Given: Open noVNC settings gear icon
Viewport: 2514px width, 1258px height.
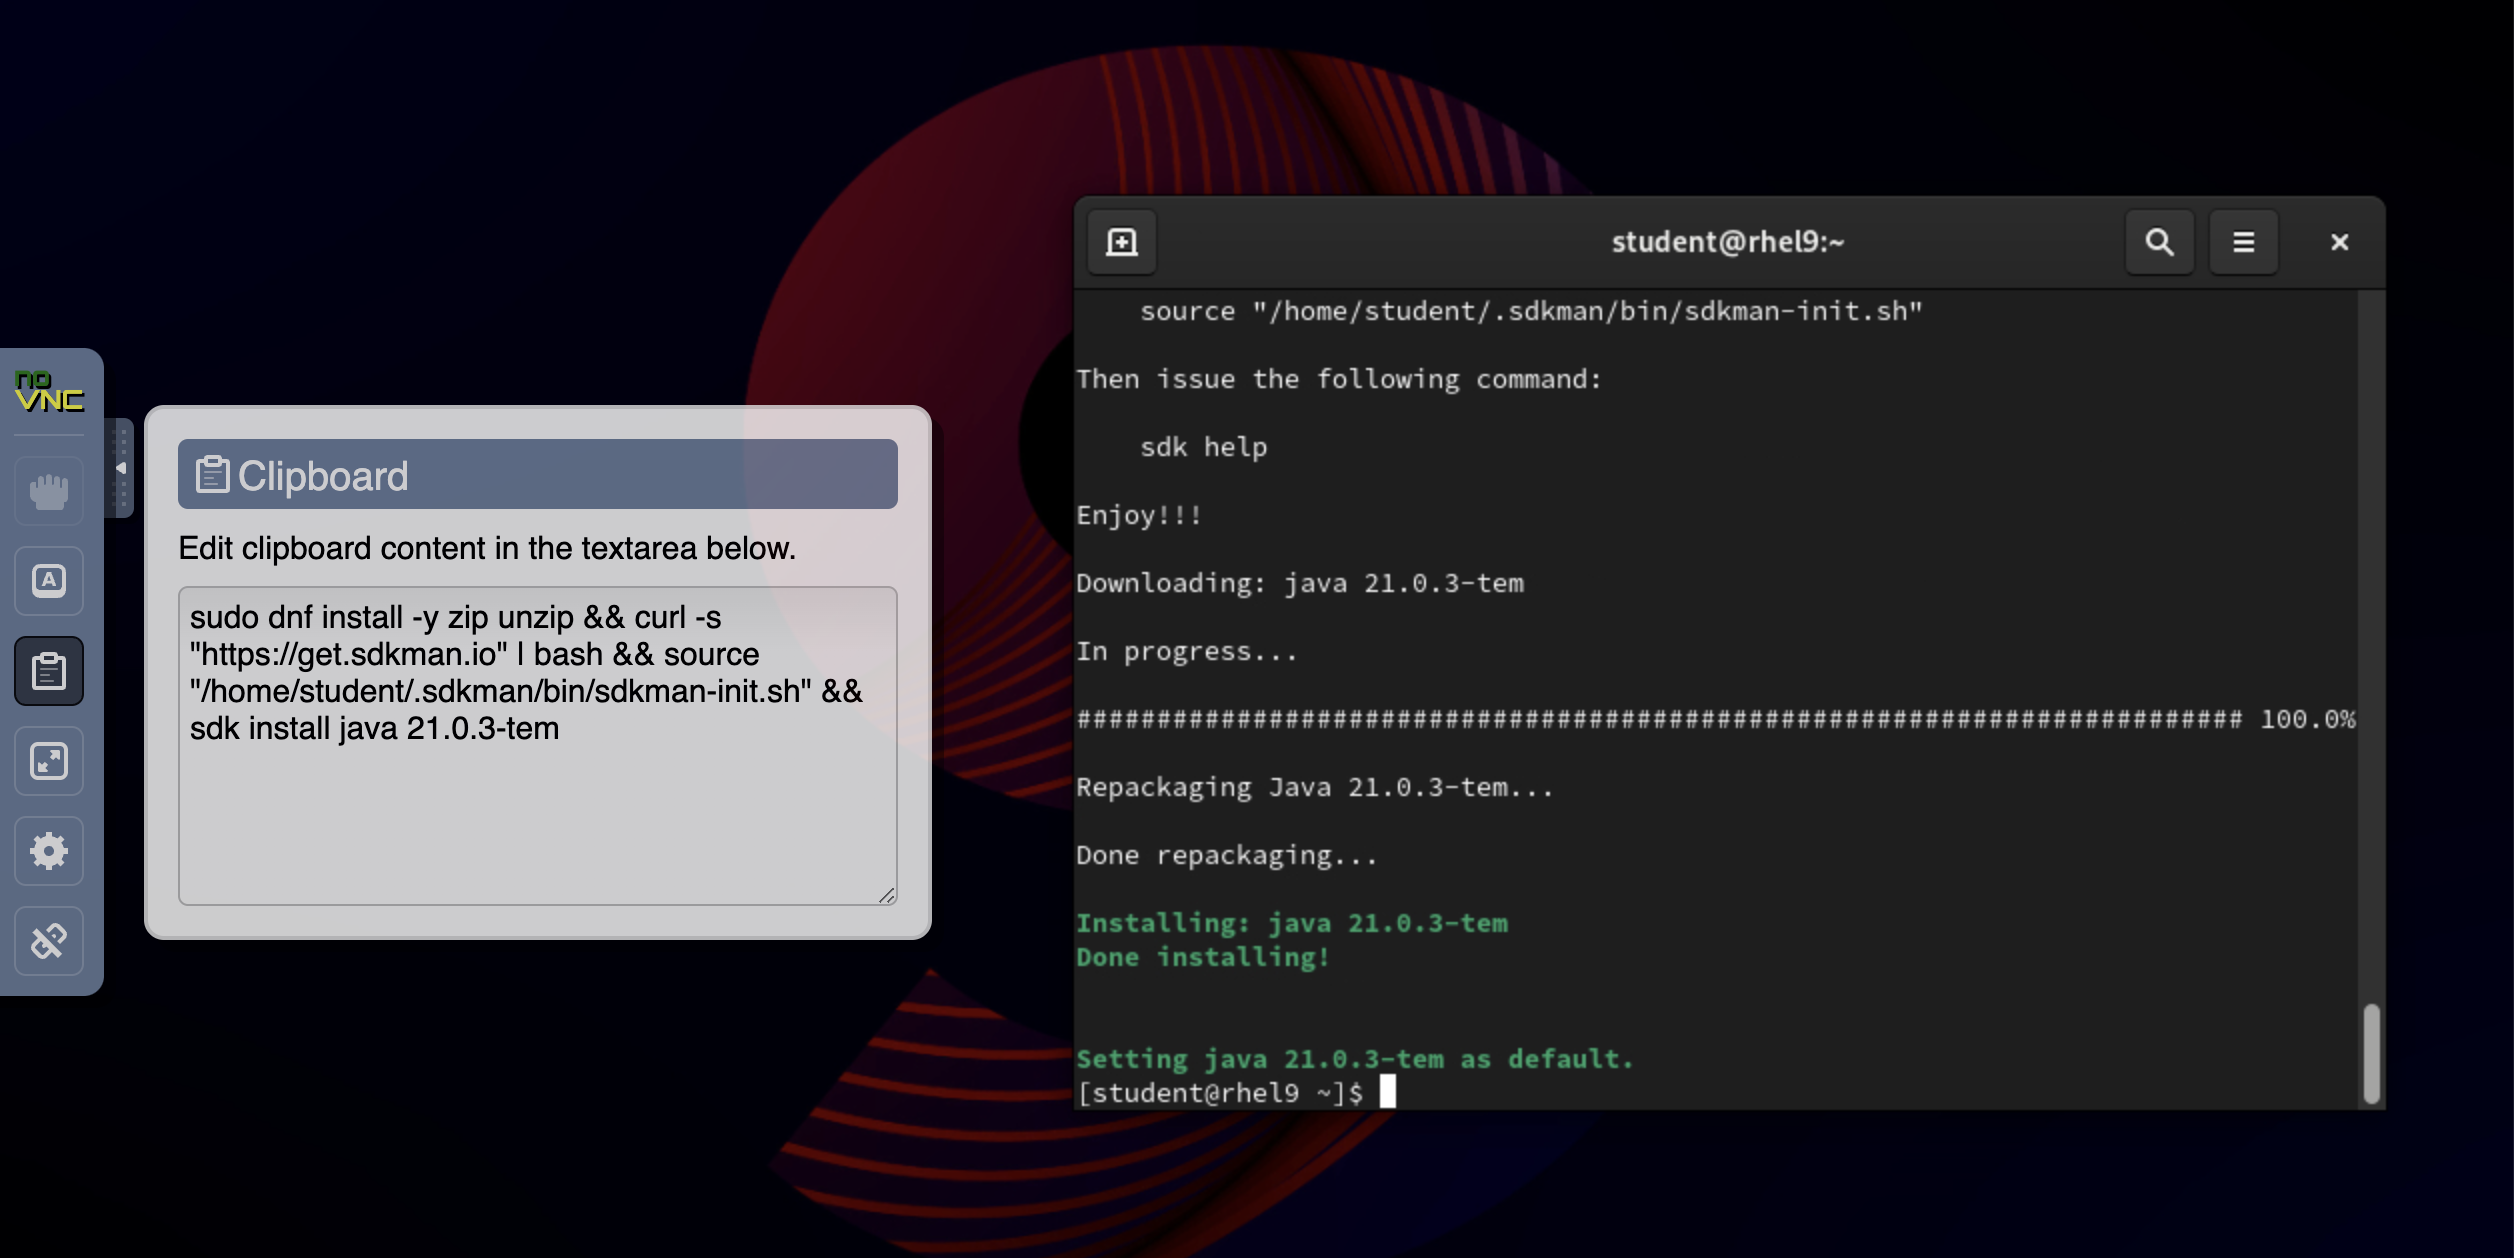Looking at the screenshot, I should (49, 851).
